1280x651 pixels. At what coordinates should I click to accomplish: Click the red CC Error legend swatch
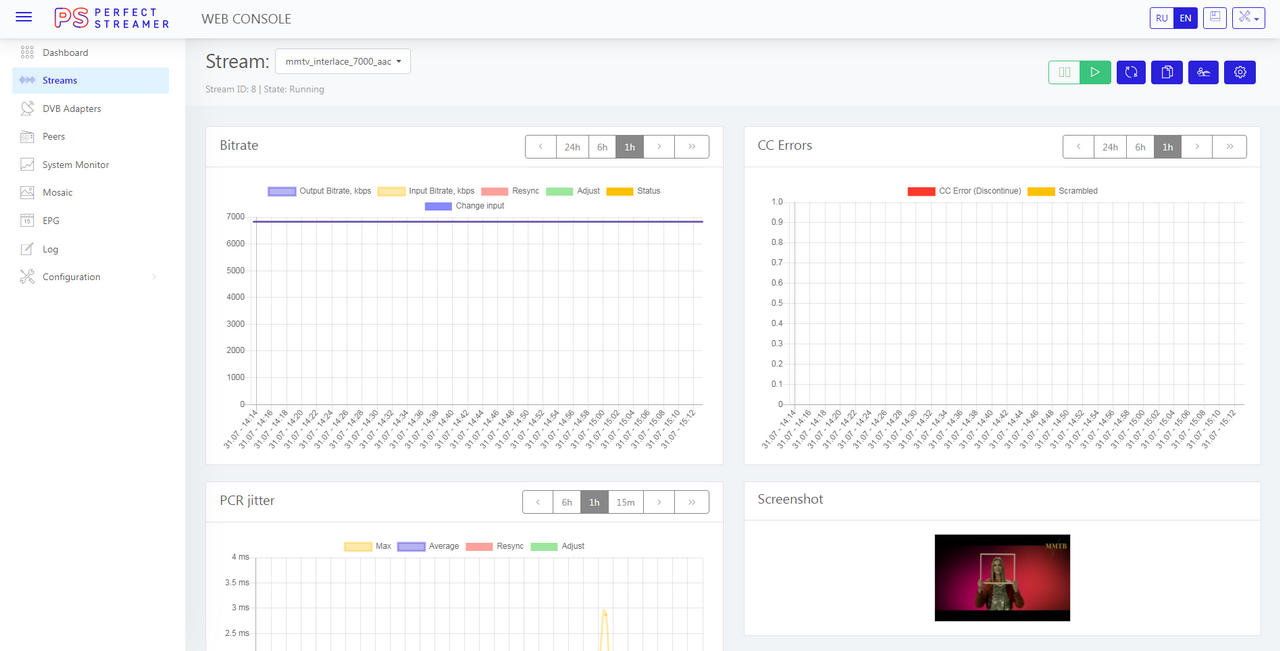tap(920, 191)
